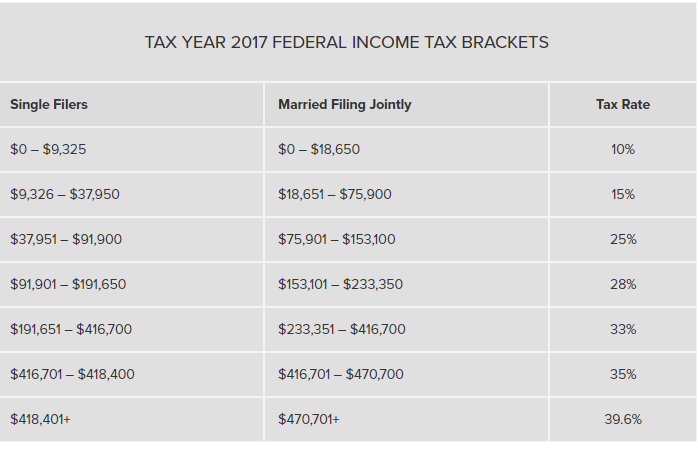Click the 28% tax rate cell
Screen dimensions: 698x449
[x=623, y=284]
